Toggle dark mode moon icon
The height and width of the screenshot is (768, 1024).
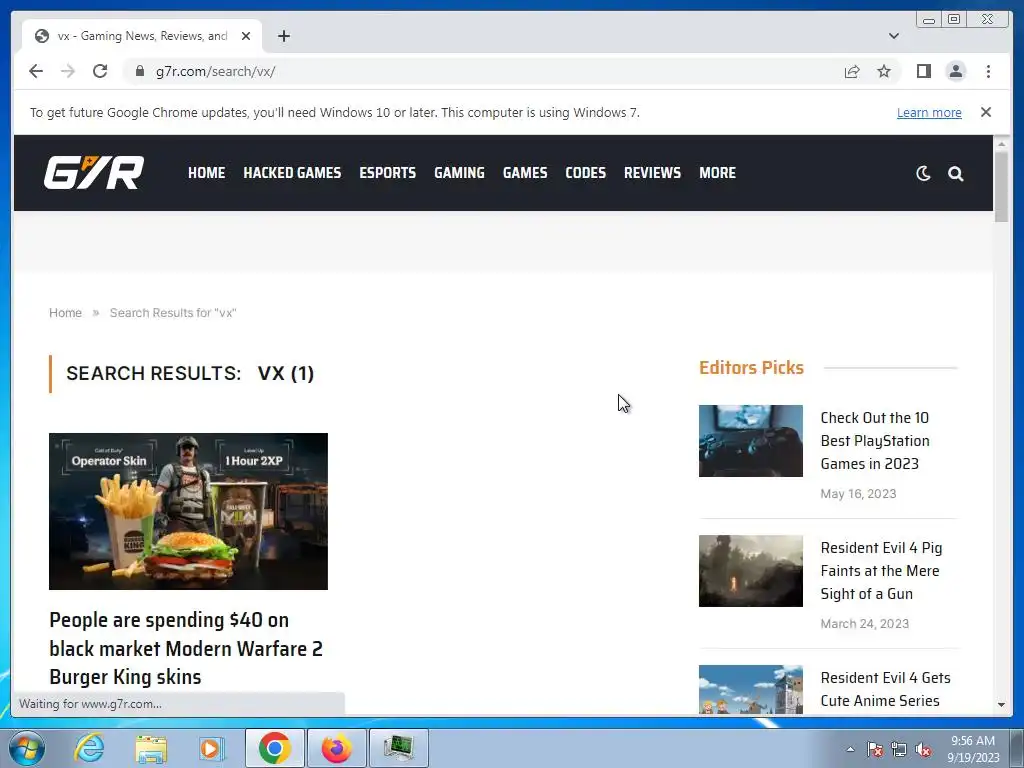pyautogui.click(x=923, y=173)
